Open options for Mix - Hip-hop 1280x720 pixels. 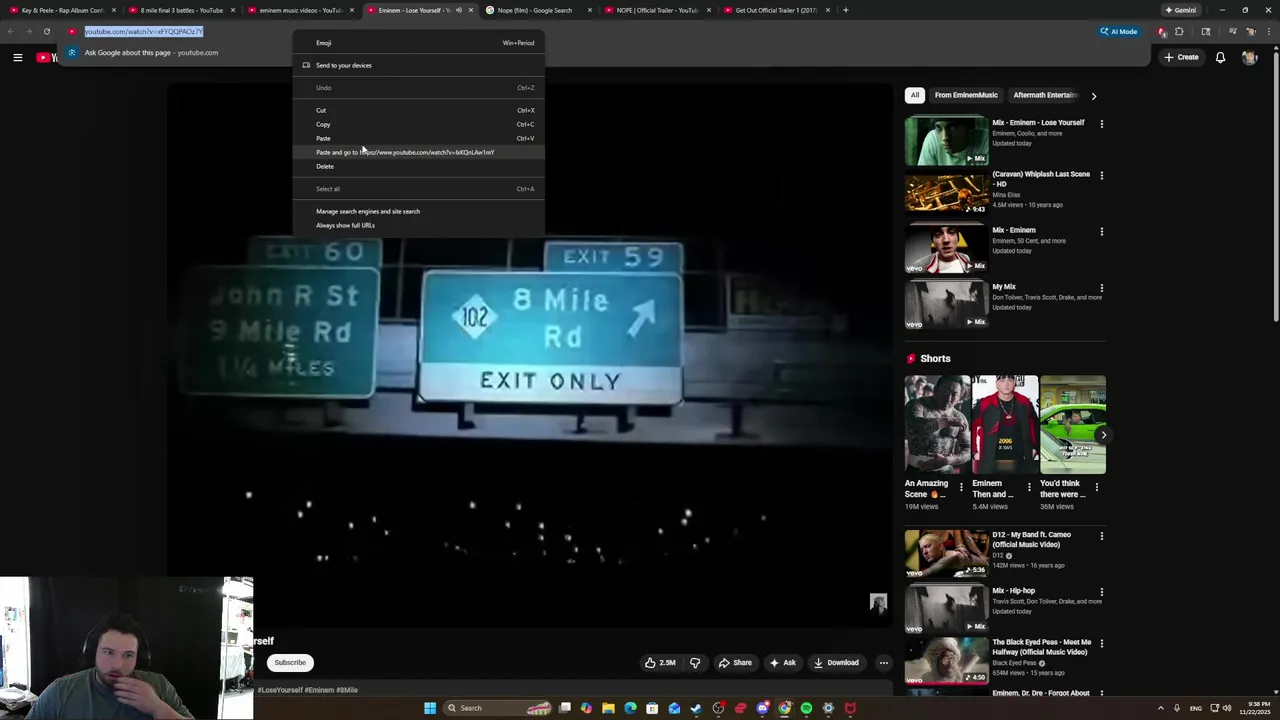[x=1102, y=592]
